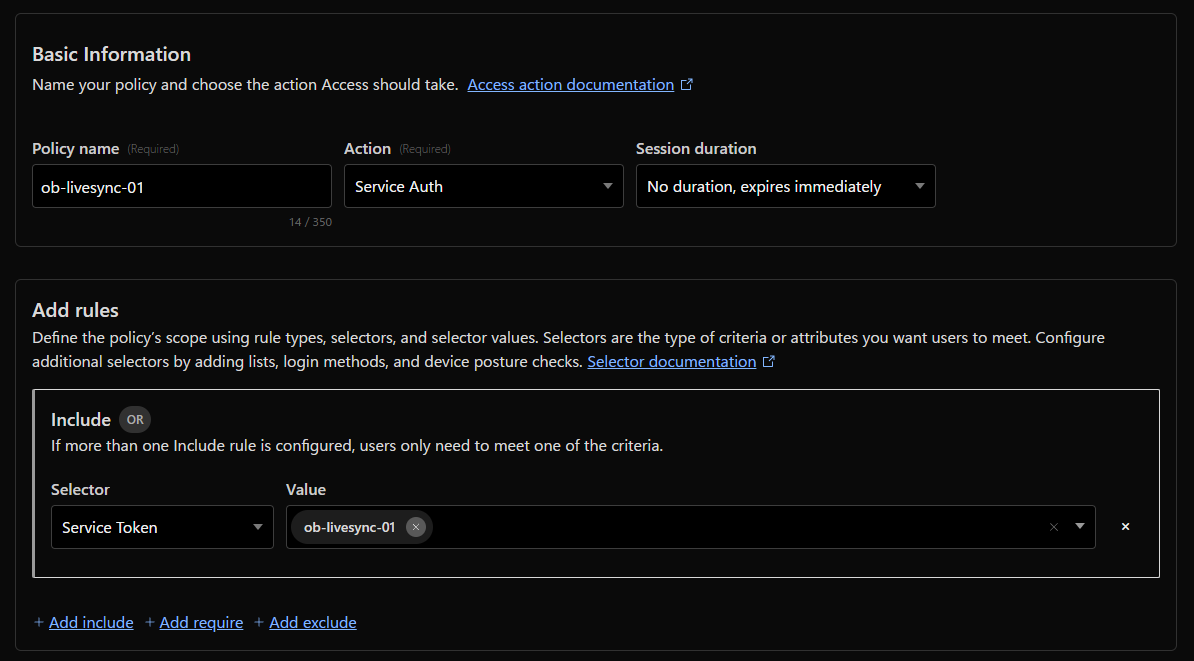Click the plus icon before Add require
Viewport: 1194px width, 661px height.
click(150, 622)
